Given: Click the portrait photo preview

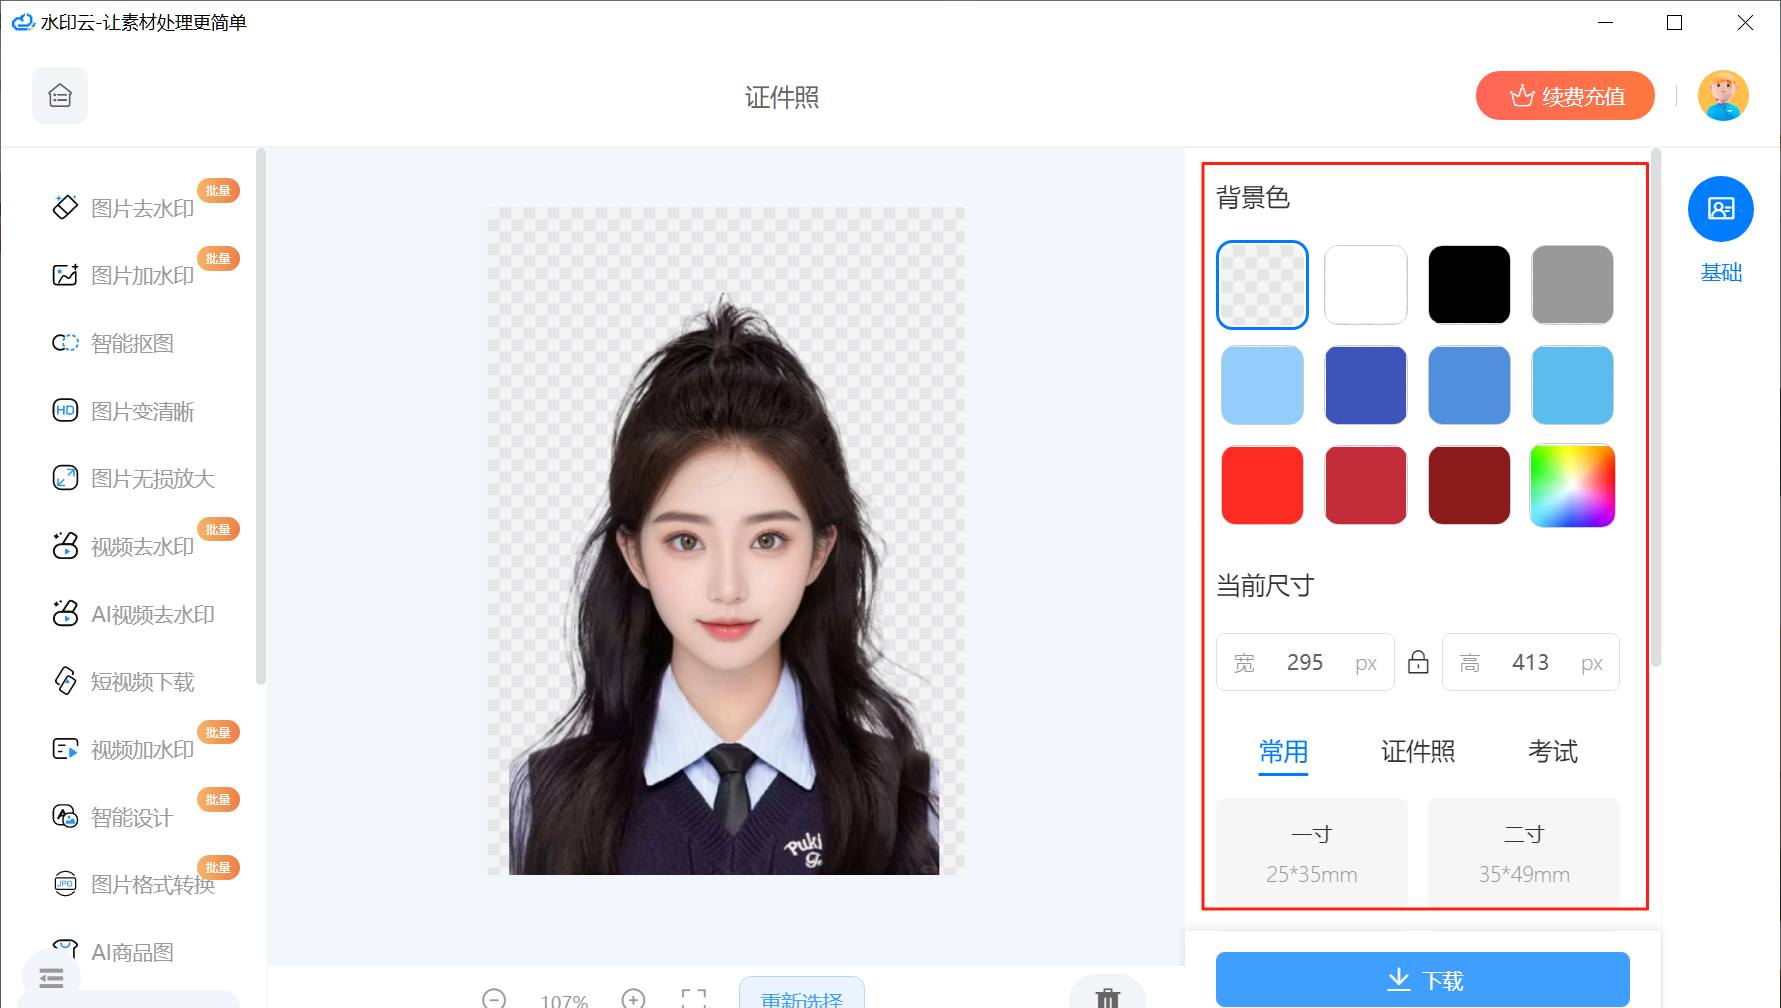Looking at the screenshot, I should tap(726, 541).
